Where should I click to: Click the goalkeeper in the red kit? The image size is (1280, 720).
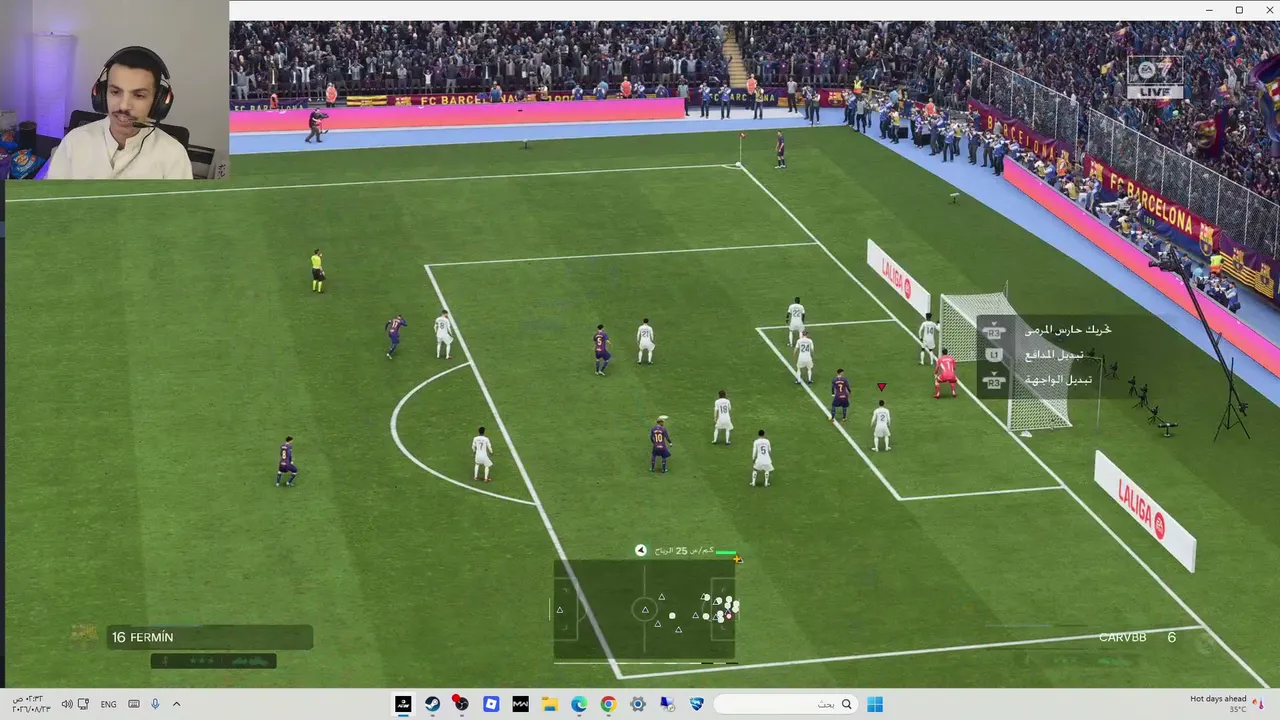945,374
